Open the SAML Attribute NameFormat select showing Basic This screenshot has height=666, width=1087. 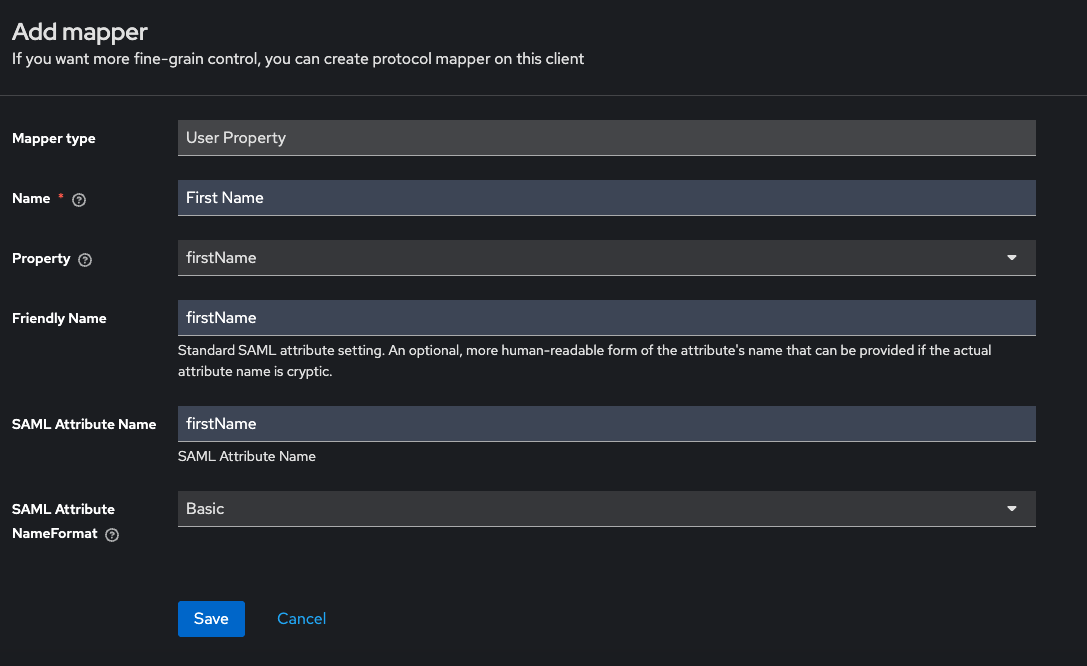tap(590, 509)
